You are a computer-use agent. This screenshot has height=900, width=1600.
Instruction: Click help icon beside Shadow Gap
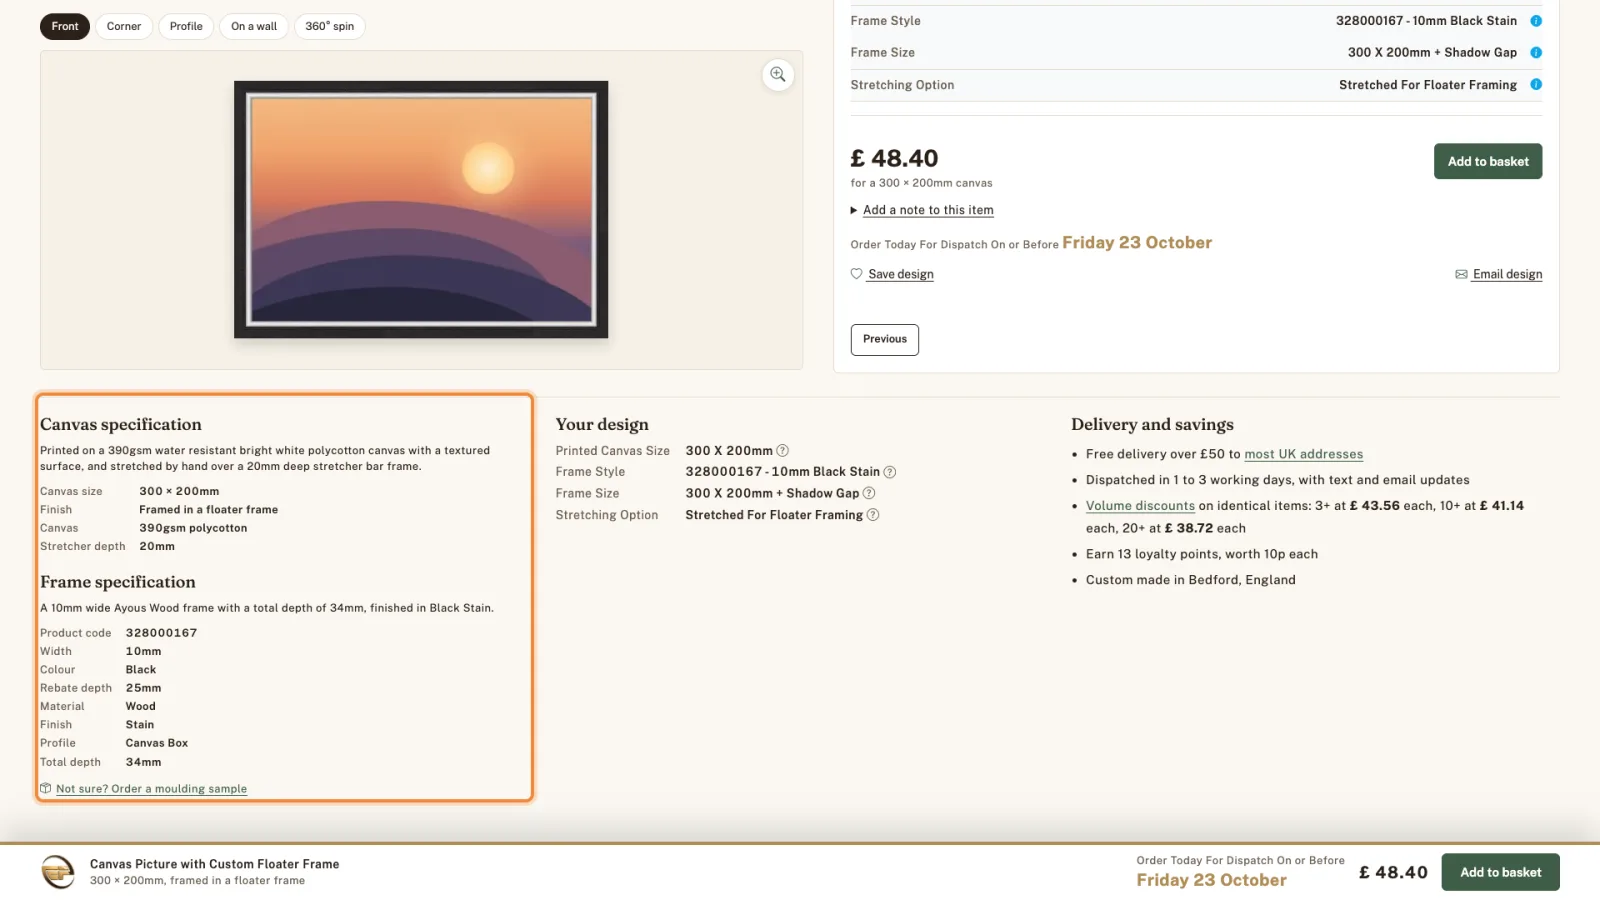pos(869,493)
